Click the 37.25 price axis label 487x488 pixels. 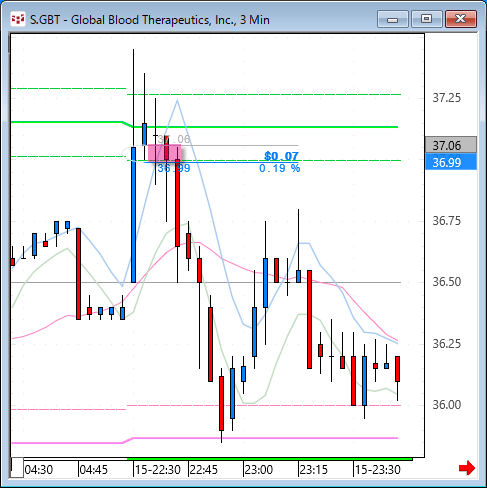pyautogui.click(x=447, y=98)
